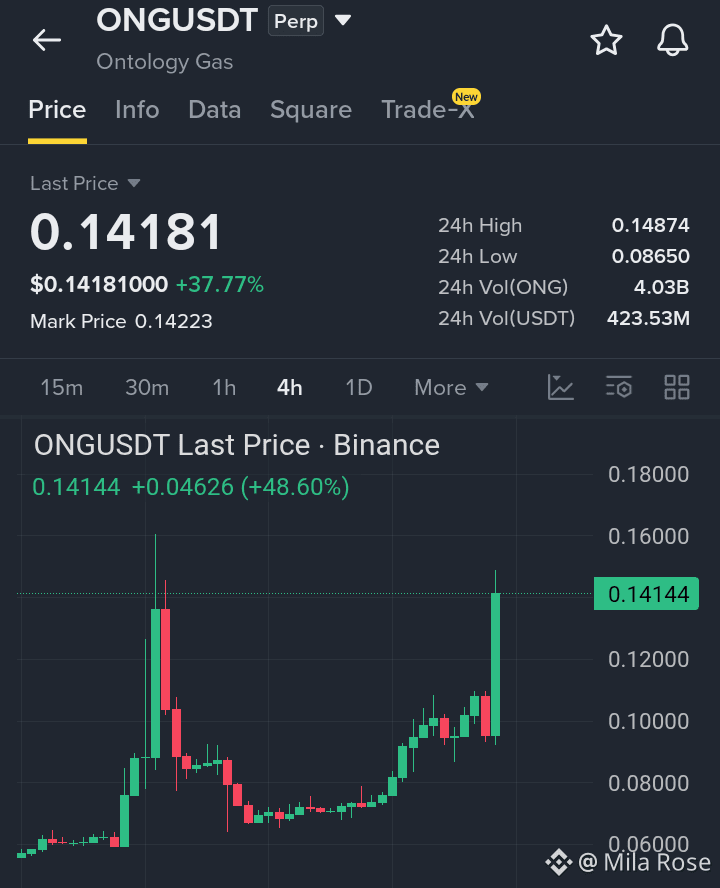
Task: Select the 1h timeframe
Action: [224, 387]
